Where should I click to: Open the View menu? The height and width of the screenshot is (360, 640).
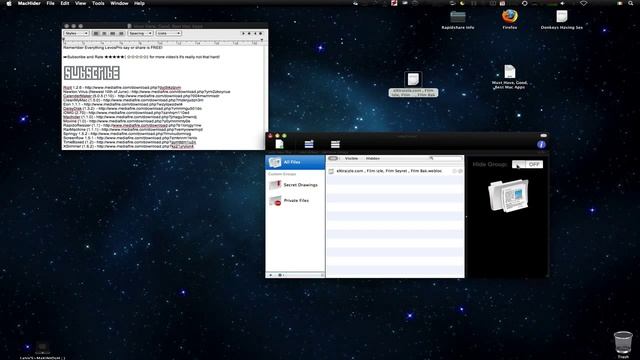80,3
